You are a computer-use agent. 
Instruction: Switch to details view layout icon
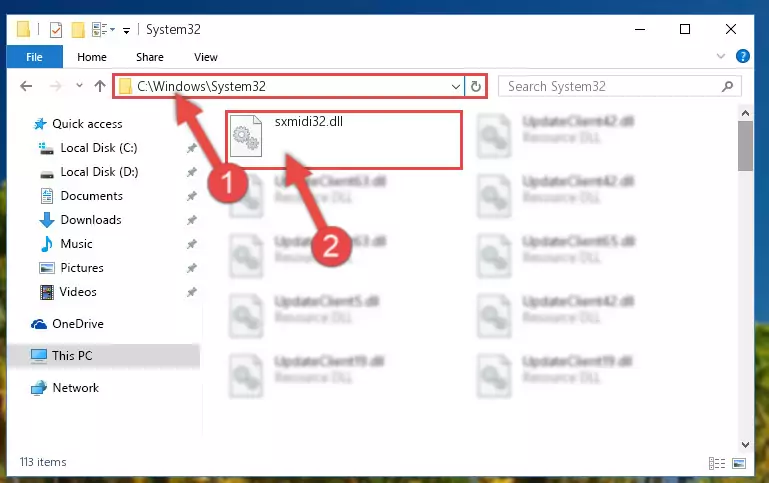pyautogui.click(x=717, y=463)
